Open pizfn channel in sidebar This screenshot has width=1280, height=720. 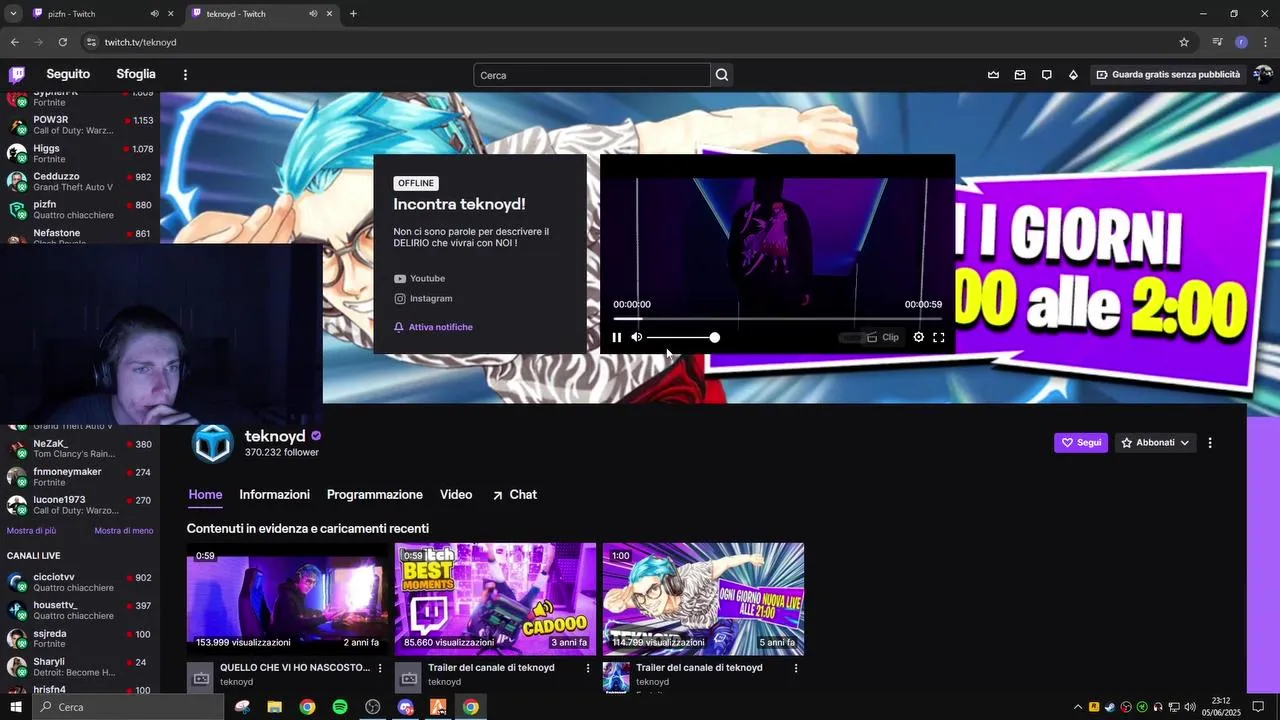[80, 209]
